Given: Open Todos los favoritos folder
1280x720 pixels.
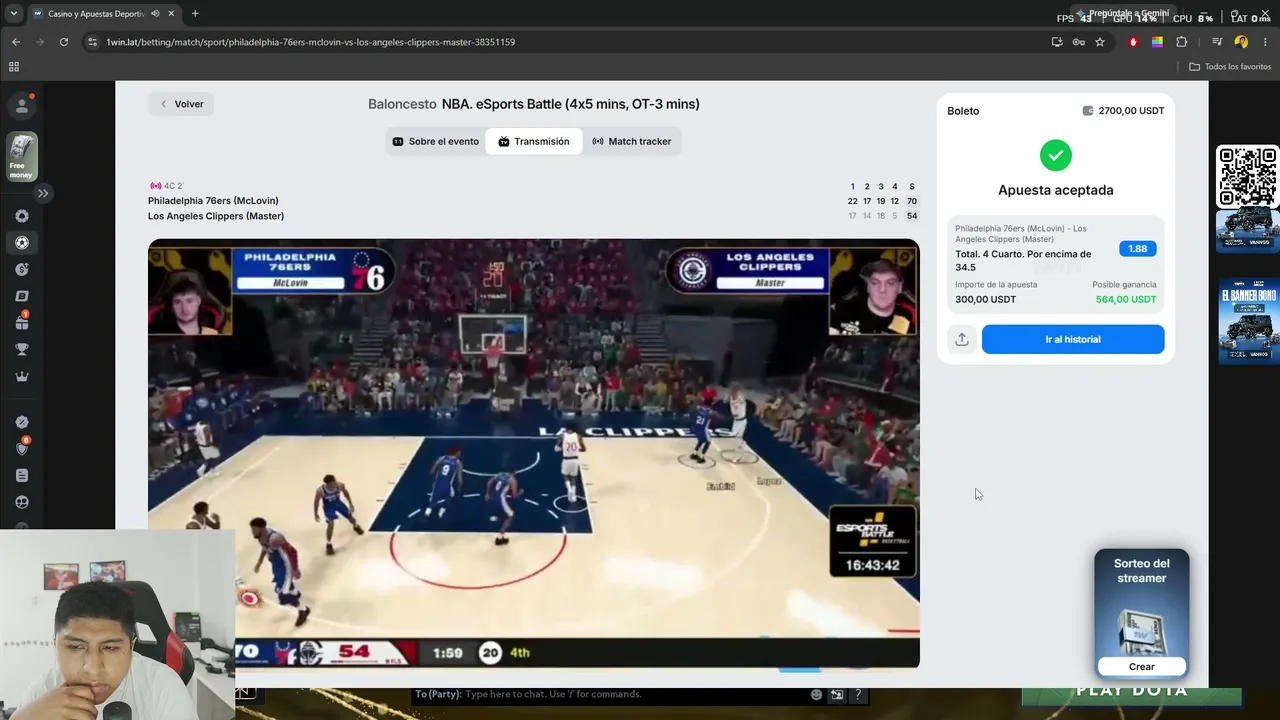Looking at the screenshot, I should tap(1230, 67).
